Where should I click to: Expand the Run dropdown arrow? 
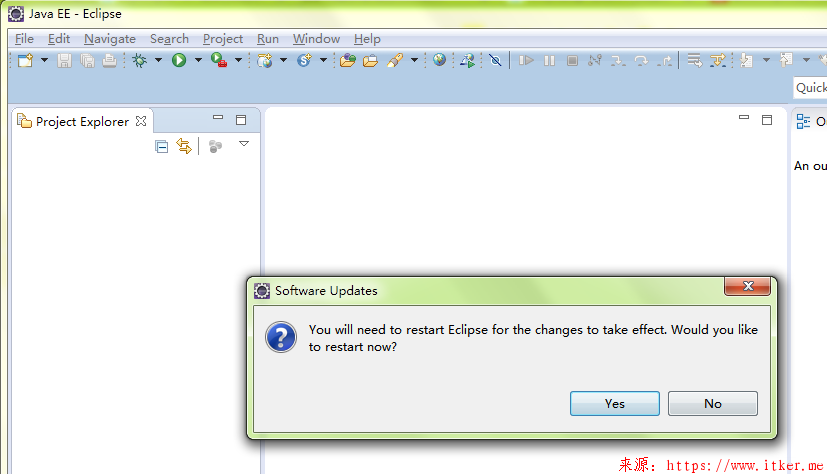click(x=198, y=60)
